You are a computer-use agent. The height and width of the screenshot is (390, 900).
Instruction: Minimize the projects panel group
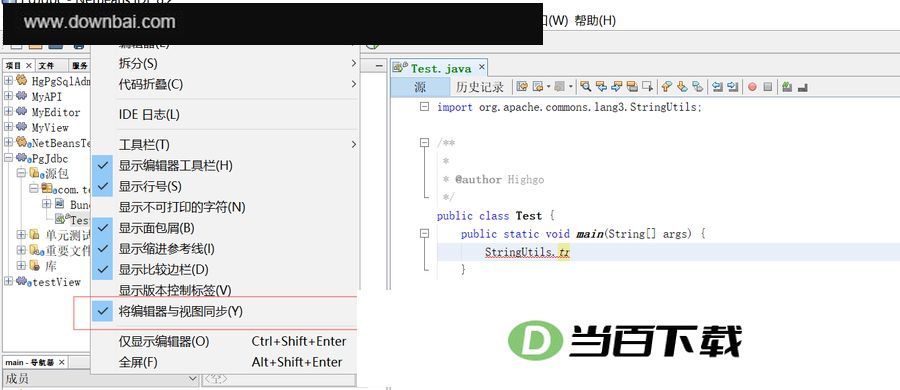379,66
